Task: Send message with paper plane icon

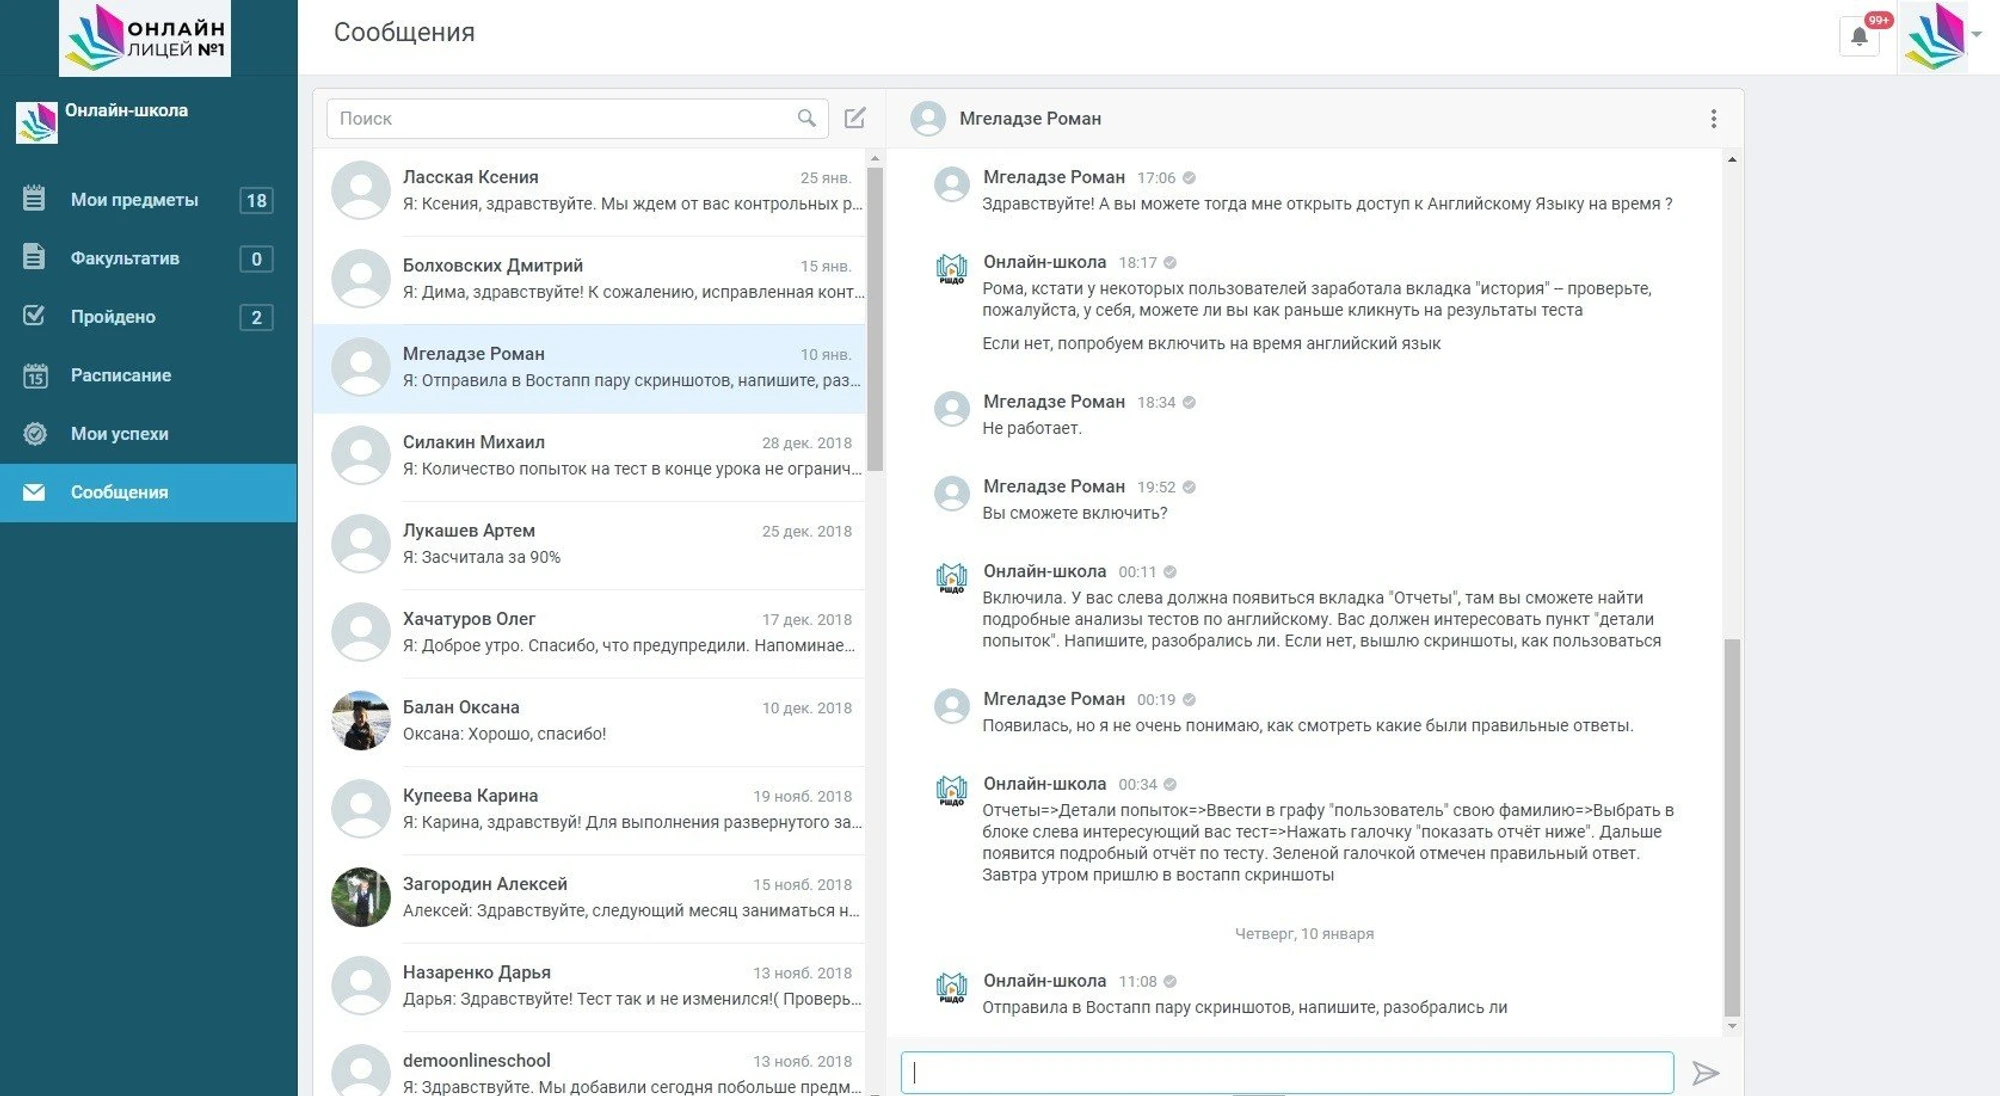Action: [x=1705, y=1073]
